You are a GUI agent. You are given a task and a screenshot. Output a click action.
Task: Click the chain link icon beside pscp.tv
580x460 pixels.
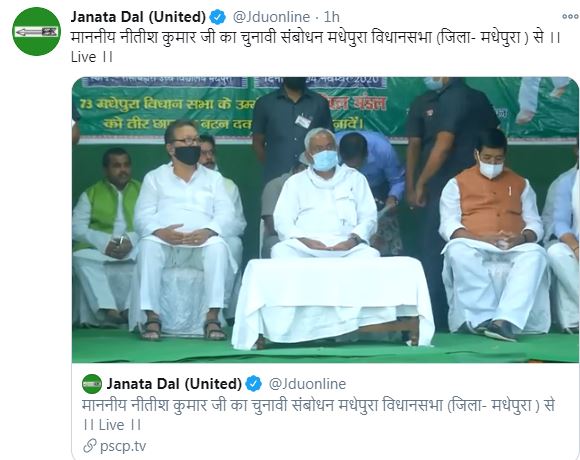[90, 446]
